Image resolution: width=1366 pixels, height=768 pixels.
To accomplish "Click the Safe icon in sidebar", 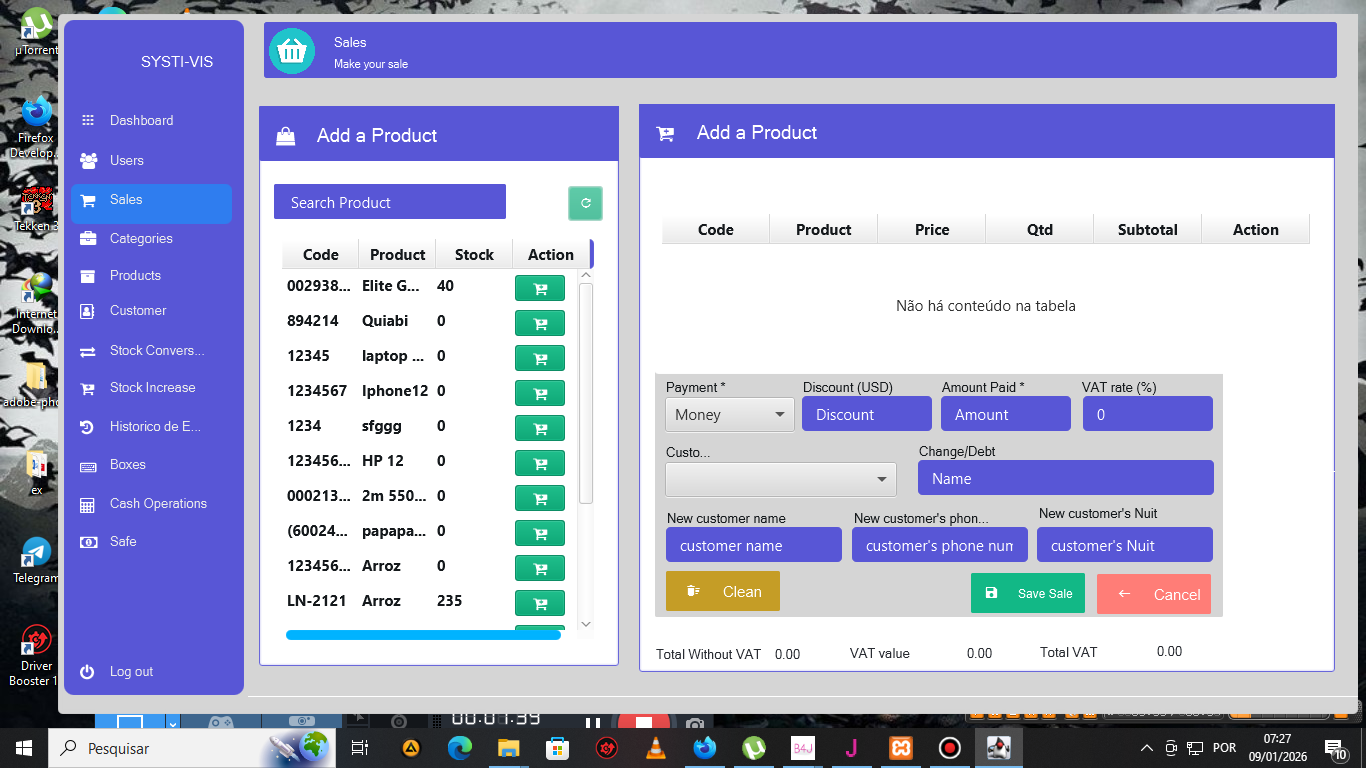I will click(x=88, y=542).
